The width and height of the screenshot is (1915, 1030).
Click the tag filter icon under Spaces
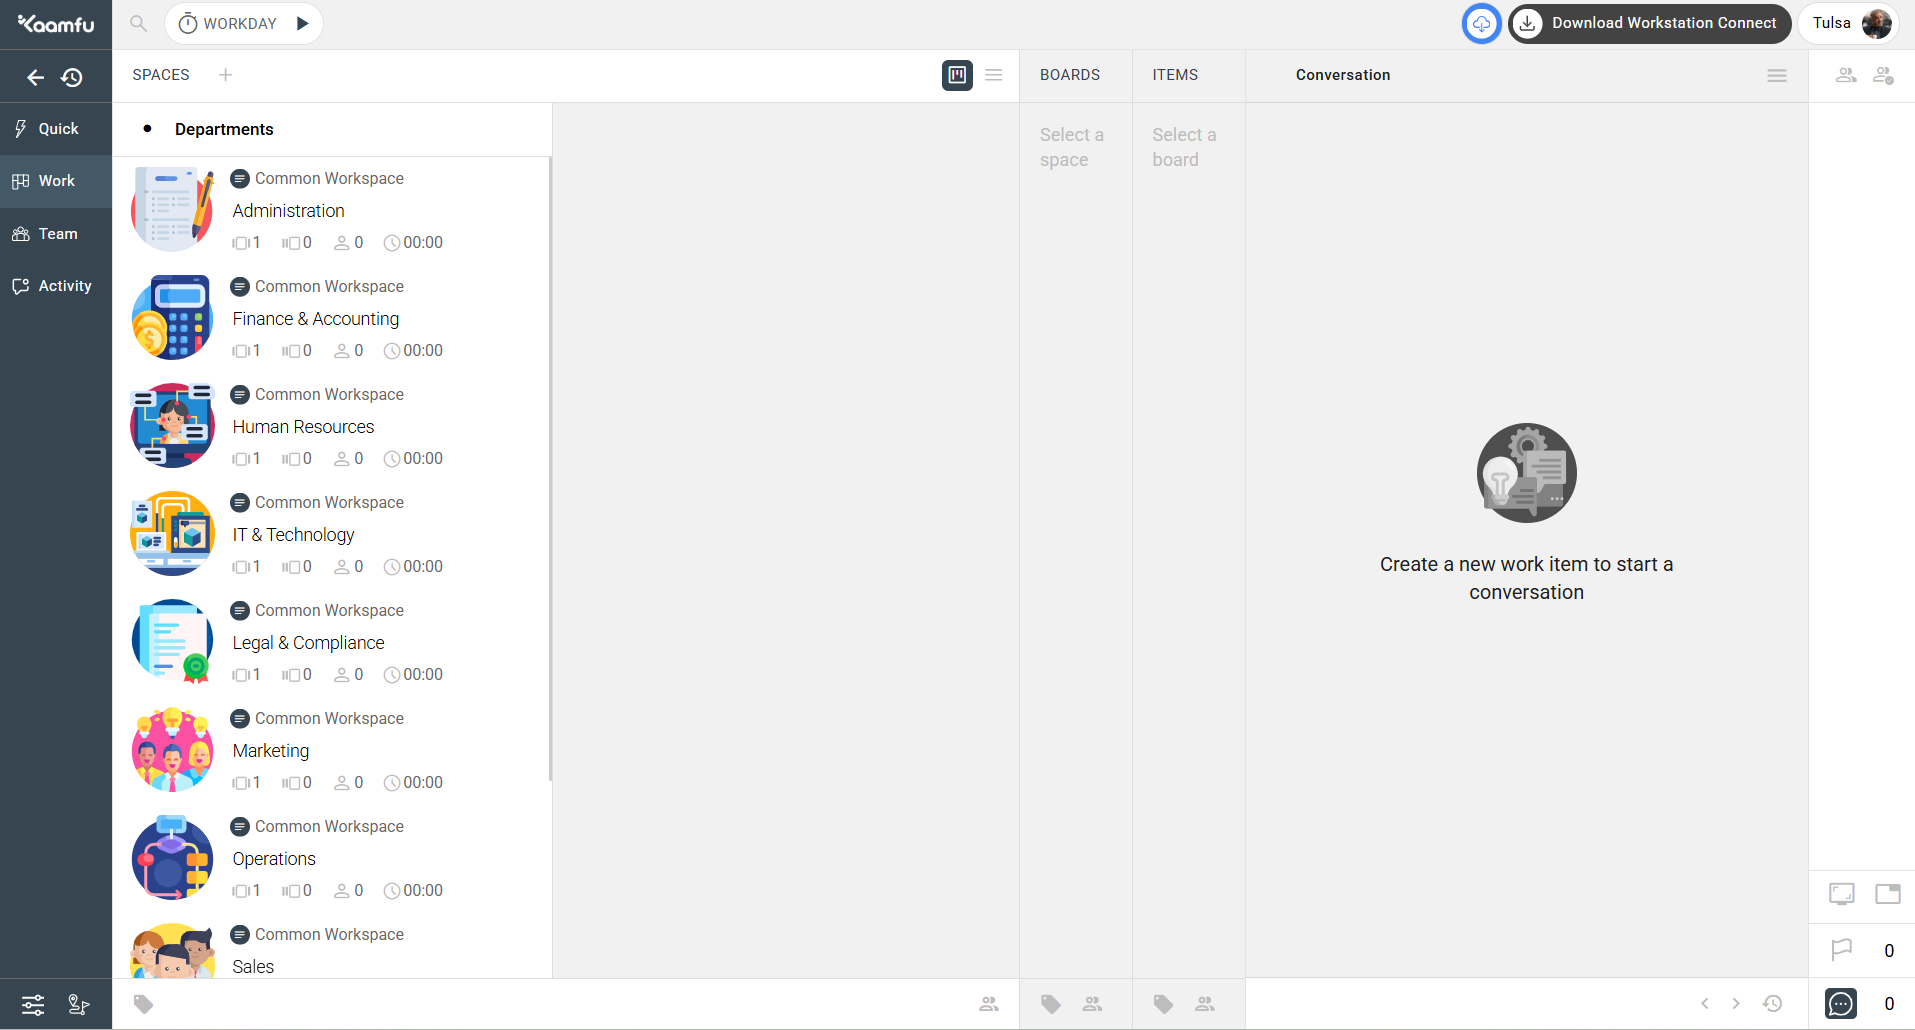tap(144, 1004)
